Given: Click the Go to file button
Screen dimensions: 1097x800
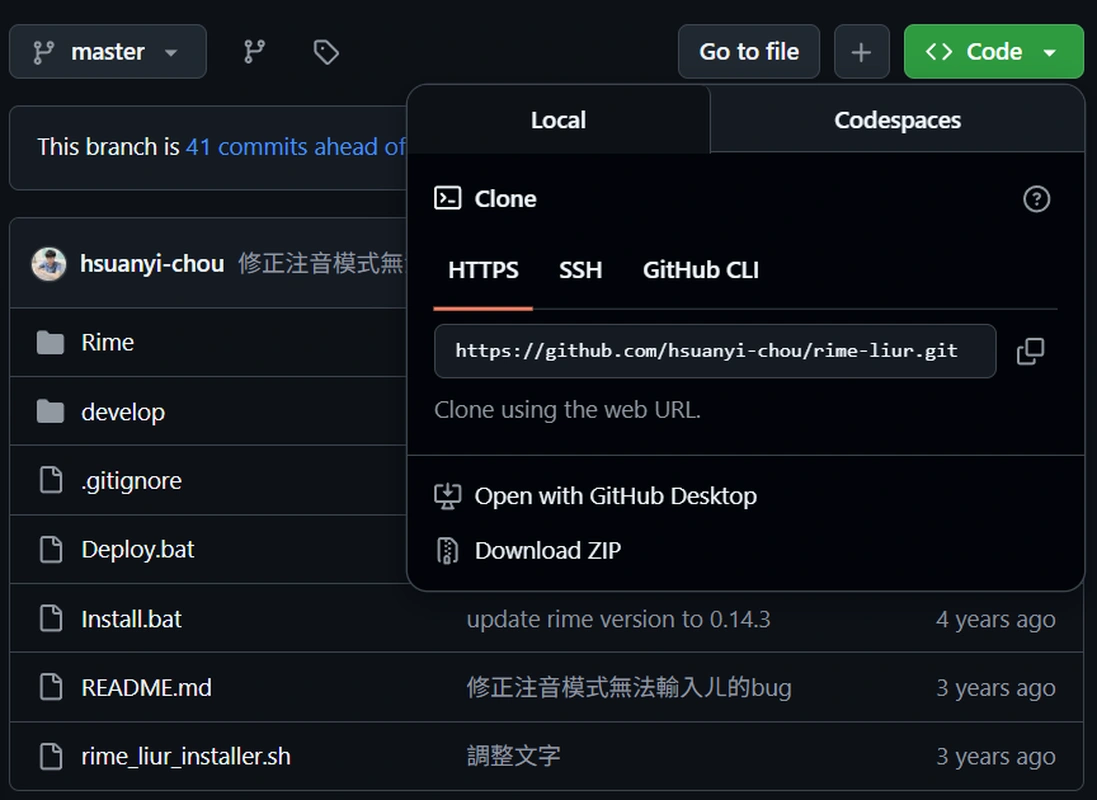Looking at the screenshot, I should coord(748,52).
